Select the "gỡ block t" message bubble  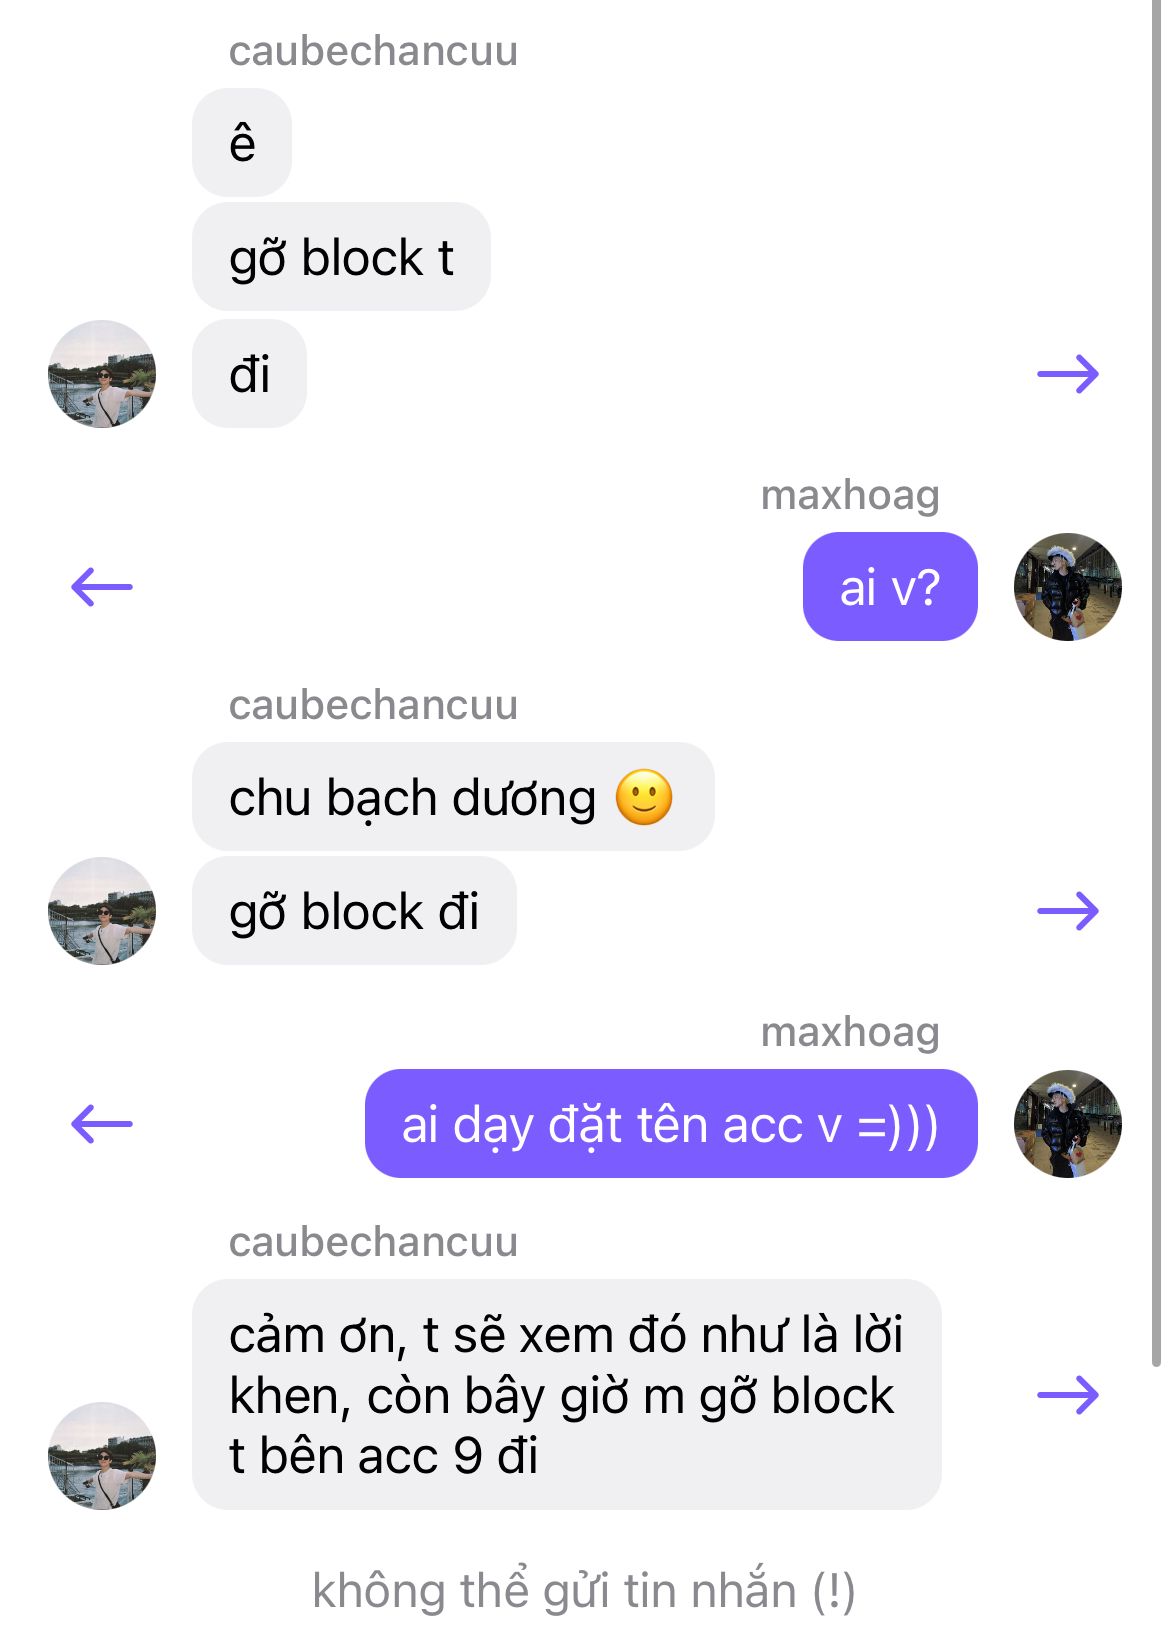tap(341, 257)
